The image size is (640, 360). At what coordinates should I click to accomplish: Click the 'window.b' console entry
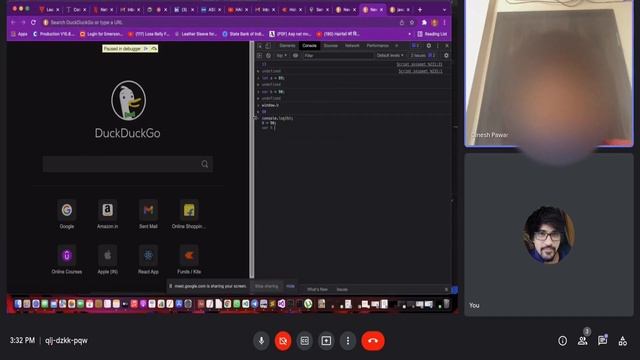click(x=270, y=105)
